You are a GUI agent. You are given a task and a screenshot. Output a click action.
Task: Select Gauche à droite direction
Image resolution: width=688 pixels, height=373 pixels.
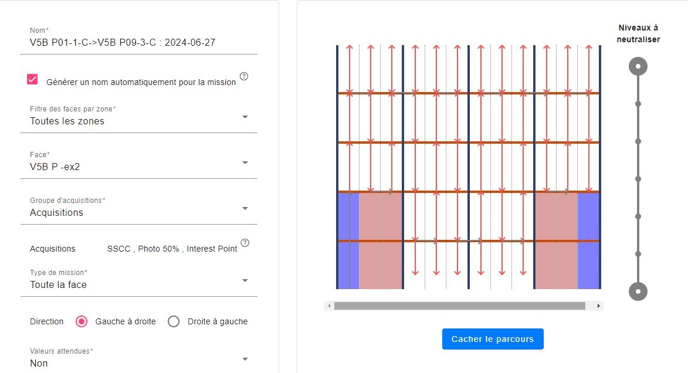point(81,322)
